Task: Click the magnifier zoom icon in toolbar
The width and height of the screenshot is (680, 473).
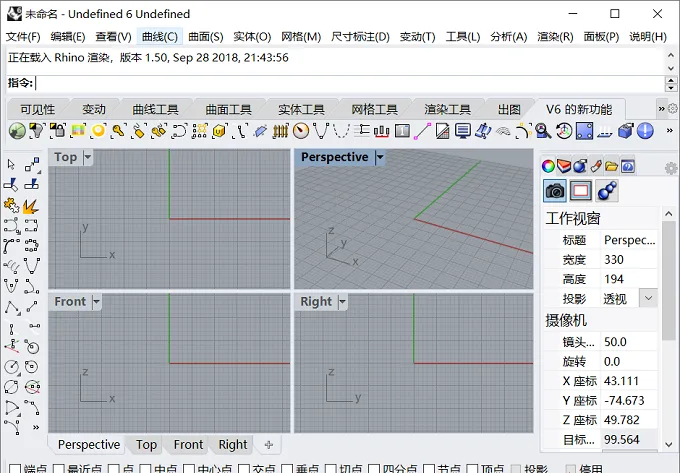Action: click(543, 130)
